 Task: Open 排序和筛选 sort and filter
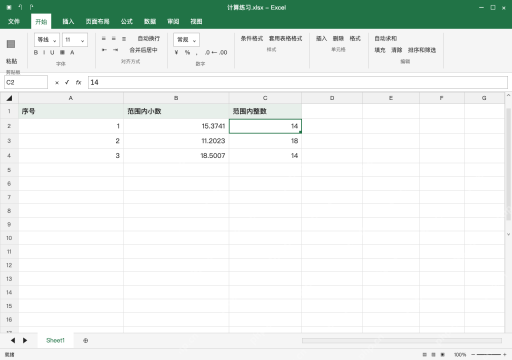[x=422, y=50]
